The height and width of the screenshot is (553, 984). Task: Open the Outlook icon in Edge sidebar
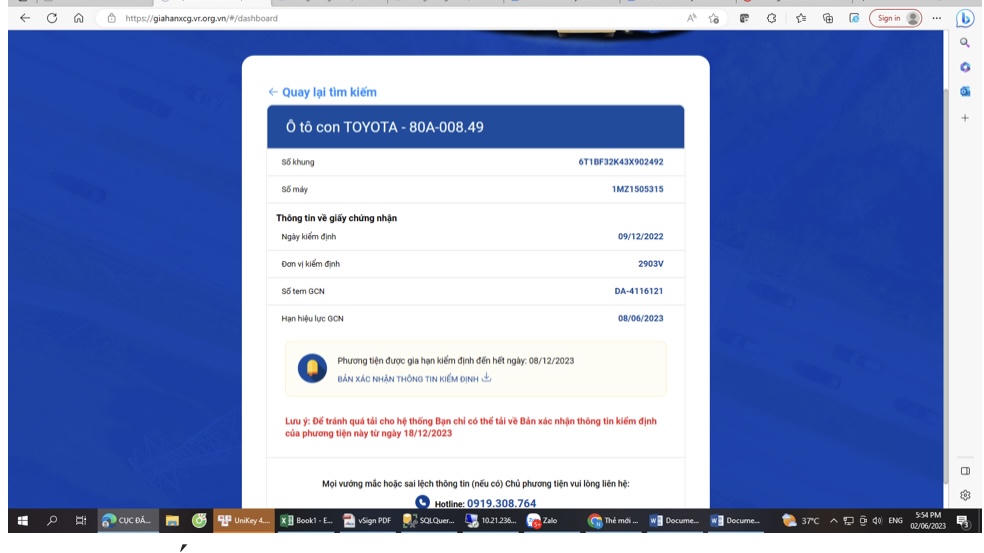965,91
